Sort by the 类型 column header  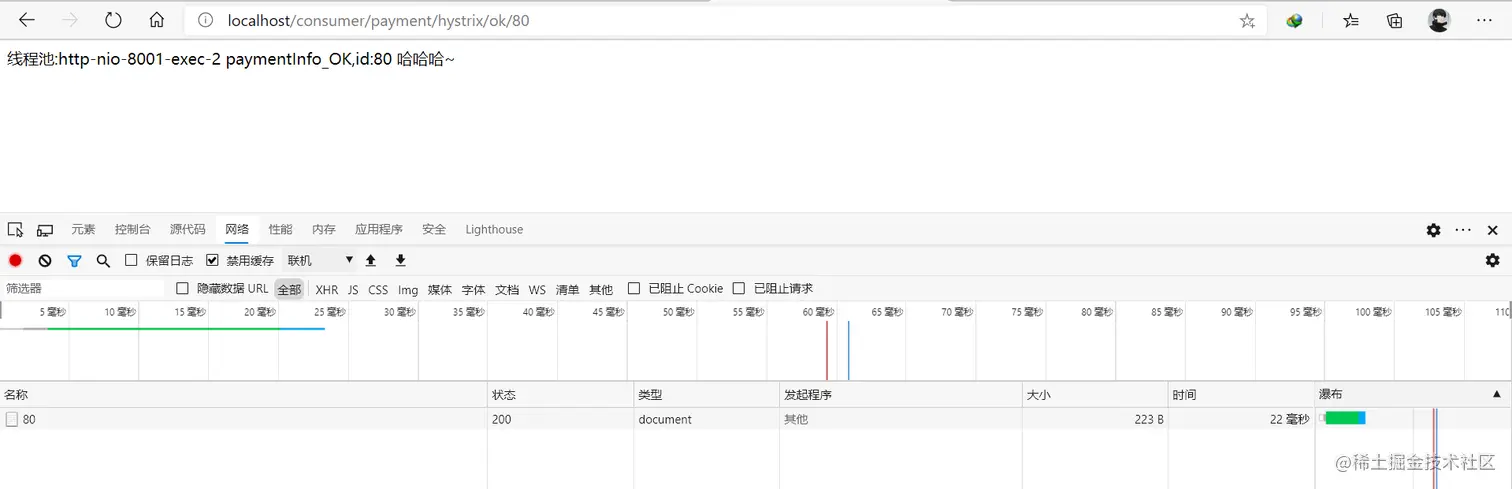click(x=706, y=395)
